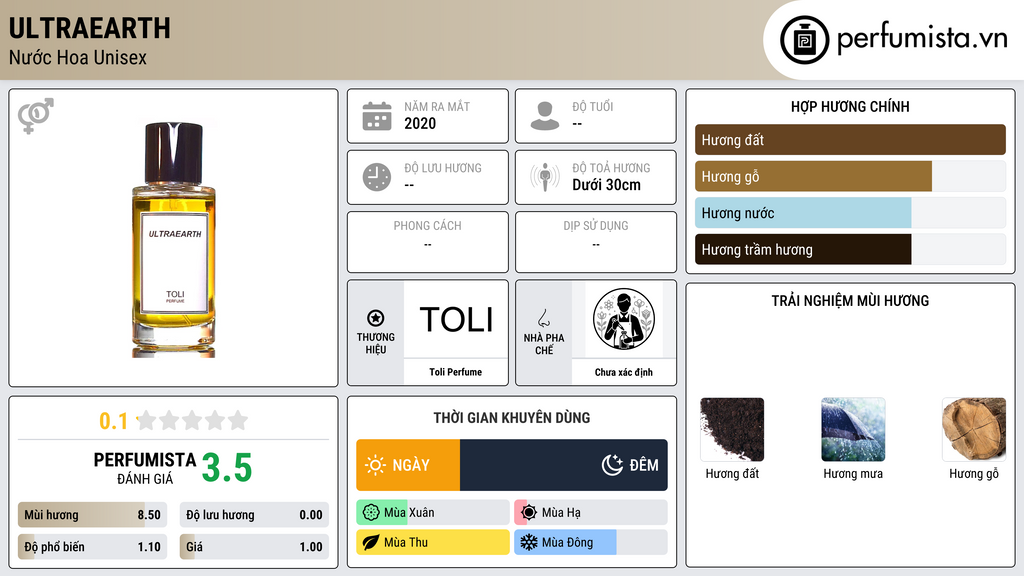Open the Toli Perfume brand link
Image resolution: width=1024 pixels, height=576 pixels.
pos(455,372)
